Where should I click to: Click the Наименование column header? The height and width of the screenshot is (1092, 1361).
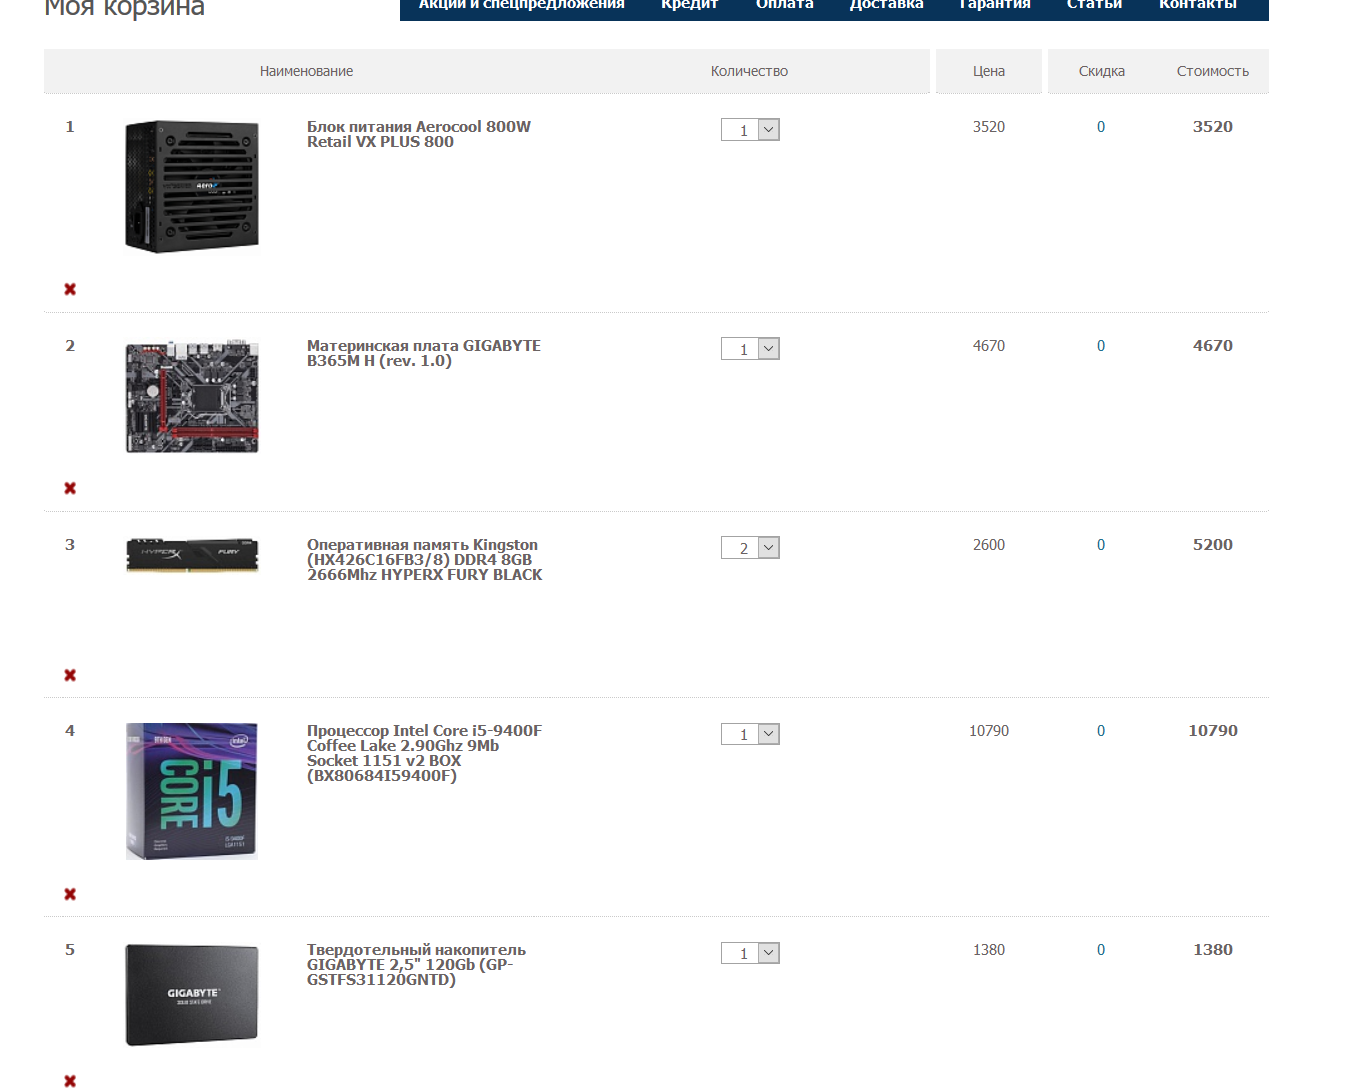pos(306,71)
